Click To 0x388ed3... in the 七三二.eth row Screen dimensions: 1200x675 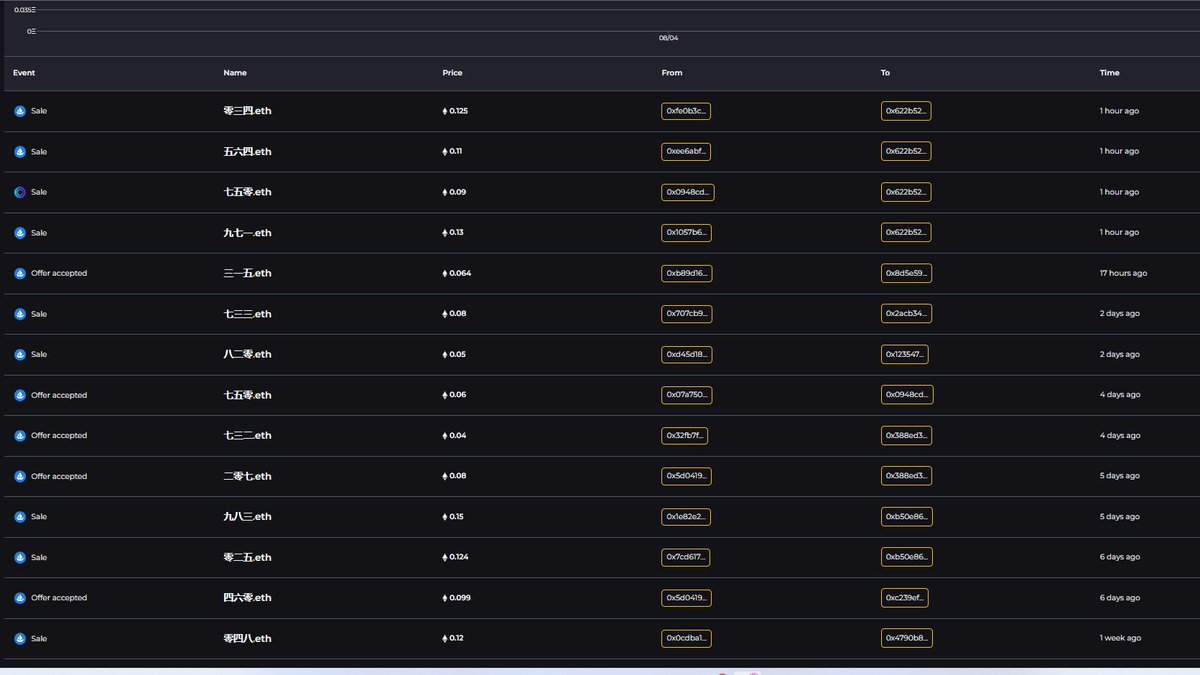(906, 436)
